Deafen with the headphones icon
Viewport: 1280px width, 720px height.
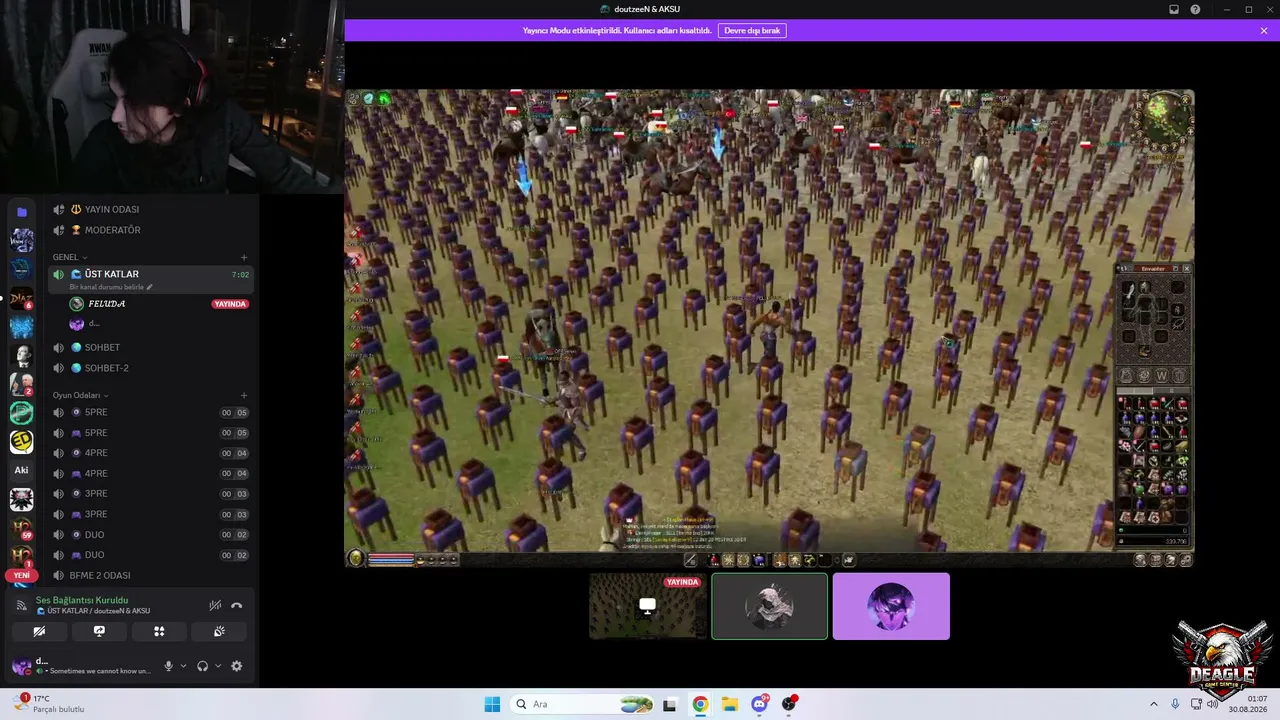[202, 666]
